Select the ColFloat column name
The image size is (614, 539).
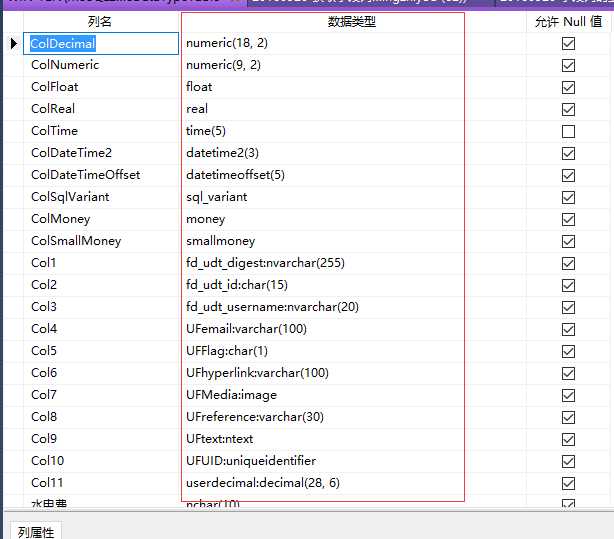[x=54, y=87]
